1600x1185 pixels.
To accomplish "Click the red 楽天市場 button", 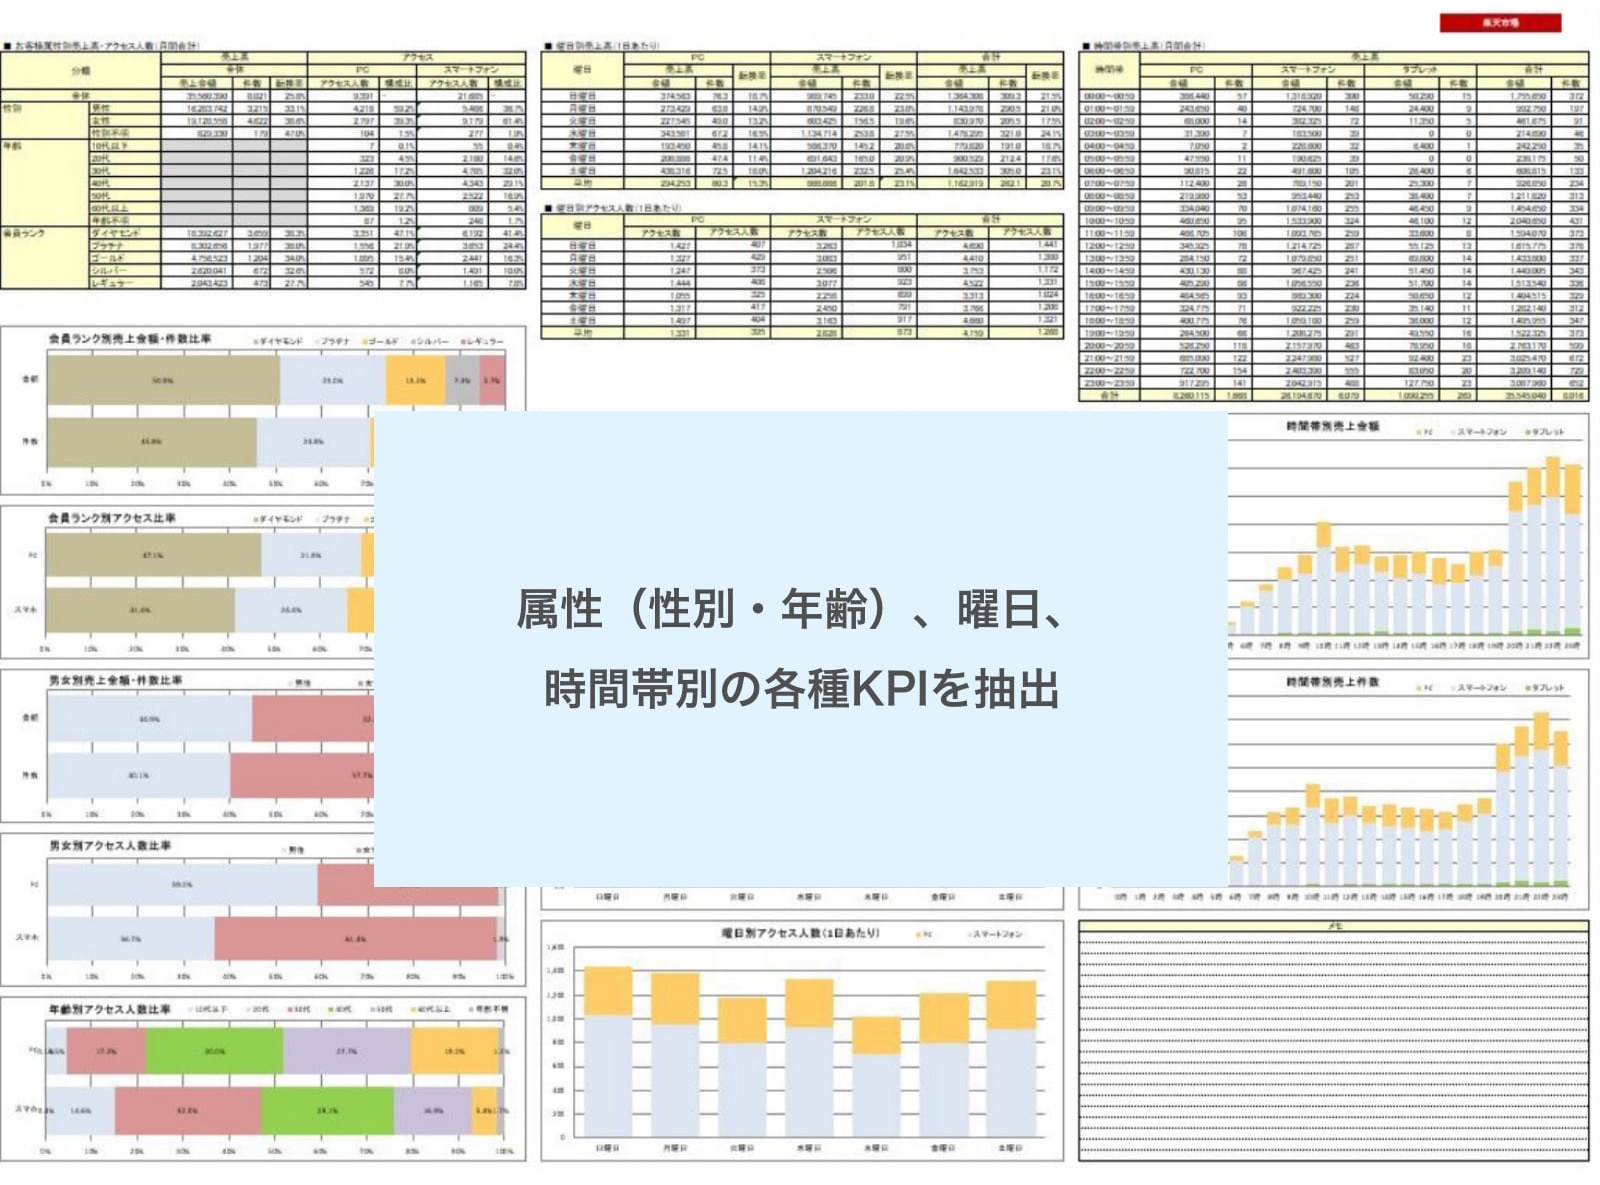I will click(x=1499, y=22).
